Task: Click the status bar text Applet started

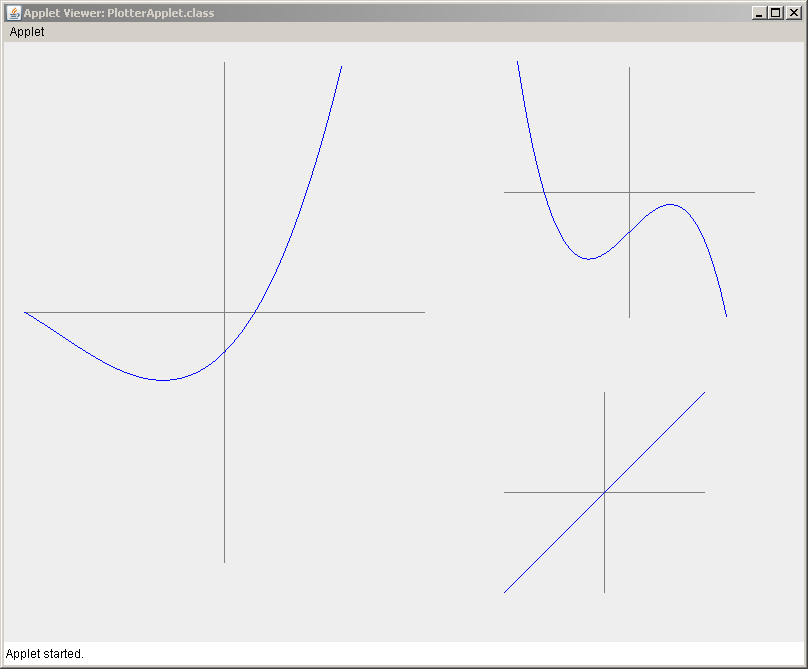Action: (42, 654)
